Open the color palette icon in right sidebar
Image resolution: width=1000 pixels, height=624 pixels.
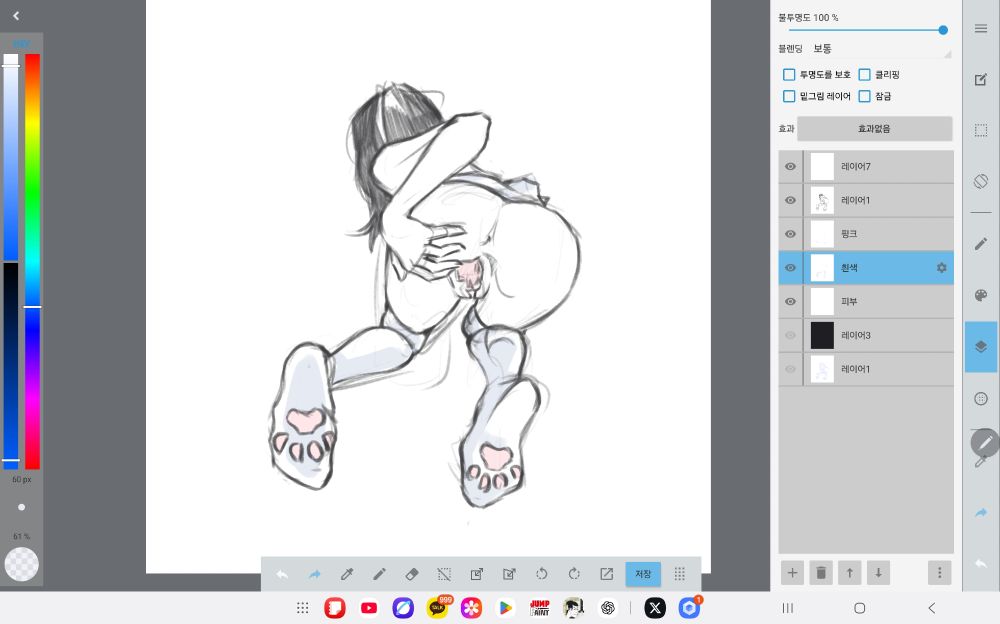click(981, 295)
